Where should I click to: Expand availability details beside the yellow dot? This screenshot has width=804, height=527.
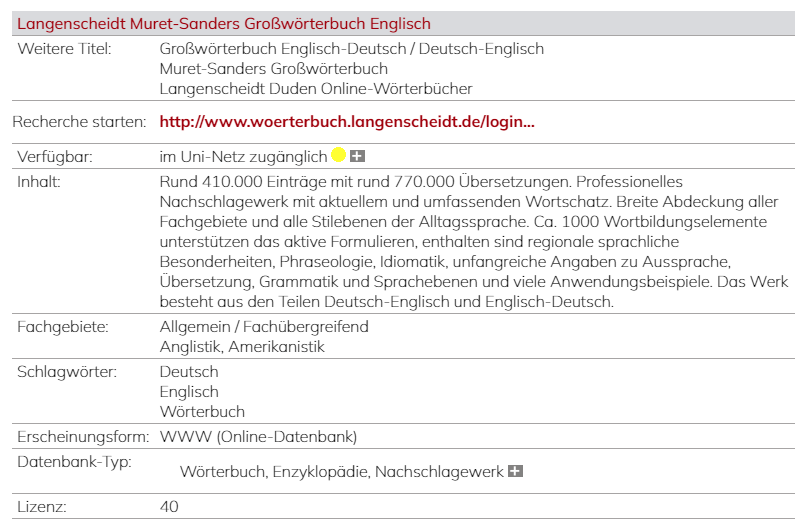point(357,156)
